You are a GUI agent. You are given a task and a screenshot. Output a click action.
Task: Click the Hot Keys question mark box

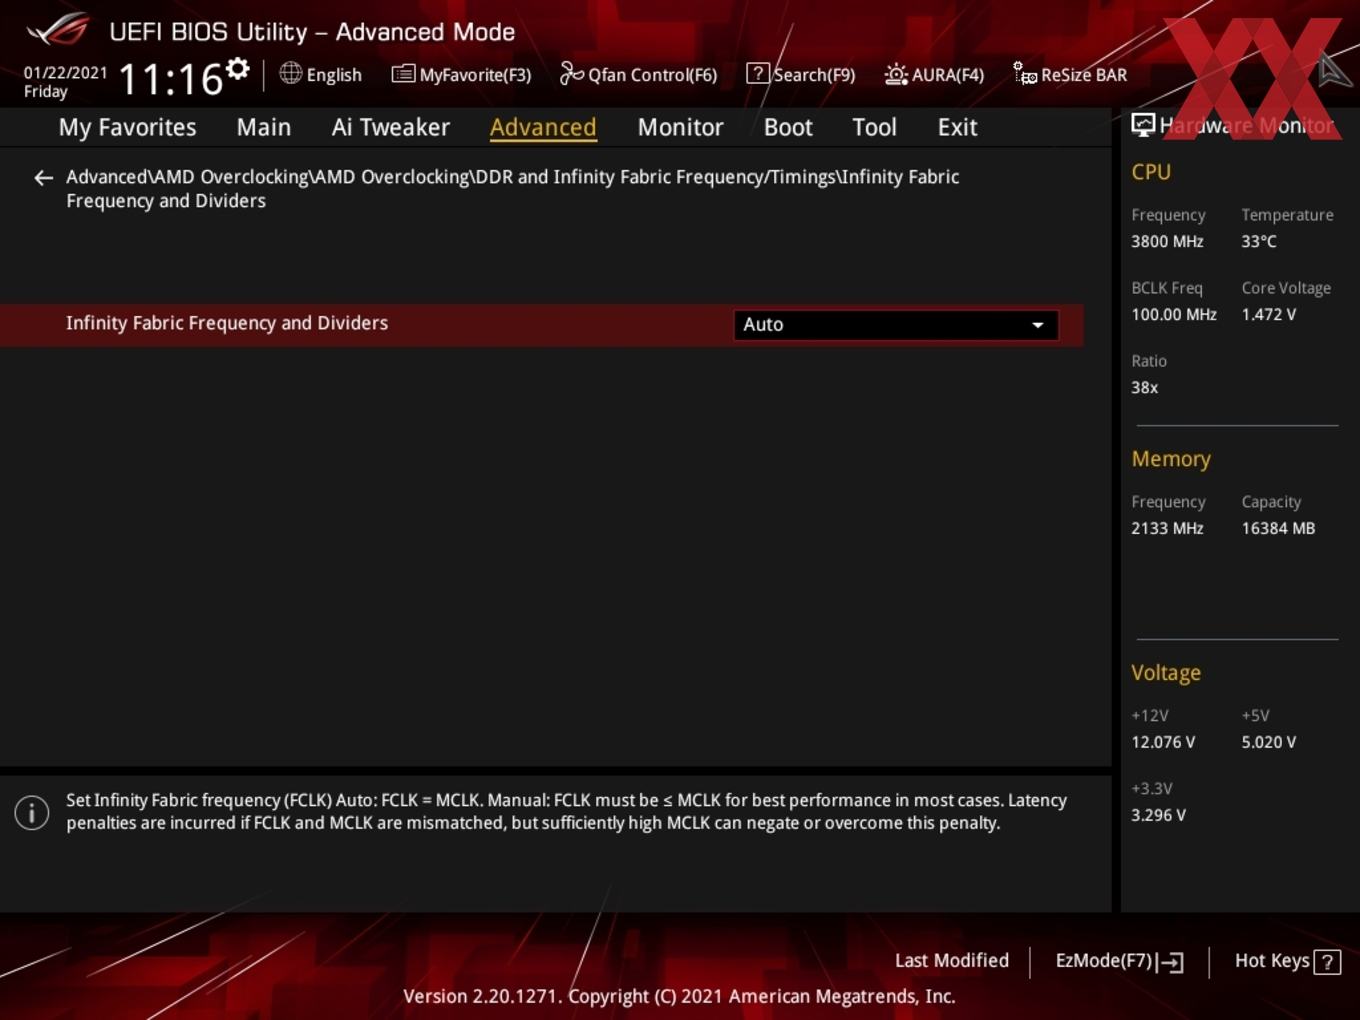pos(1327,962)
